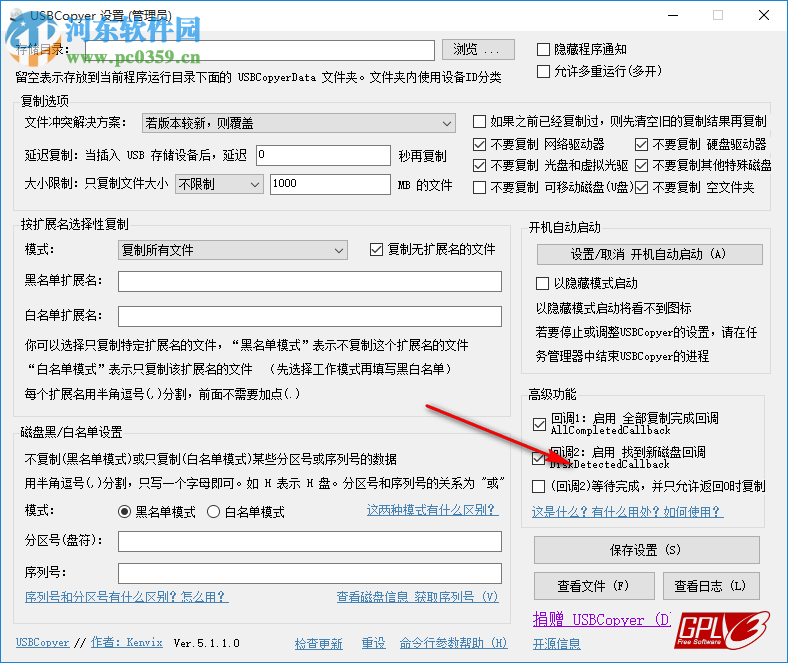
Task: Open the extension mode 复制所有文件 dropdown
Action: [233, 250]
